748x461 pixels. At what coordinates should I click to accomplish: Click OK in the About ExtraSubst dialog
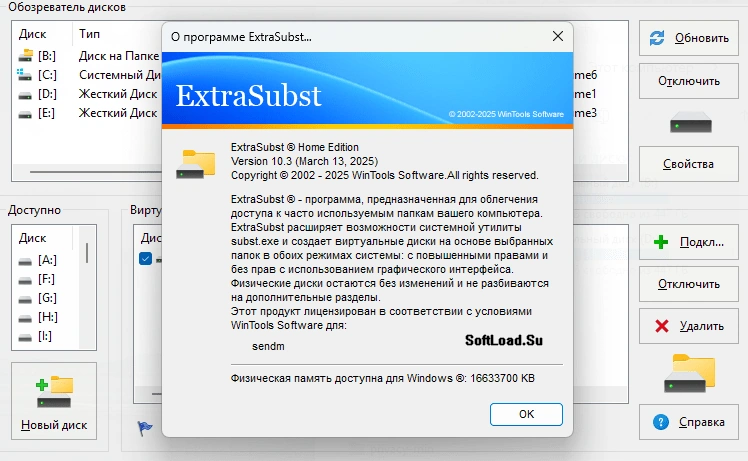point(526,414)
